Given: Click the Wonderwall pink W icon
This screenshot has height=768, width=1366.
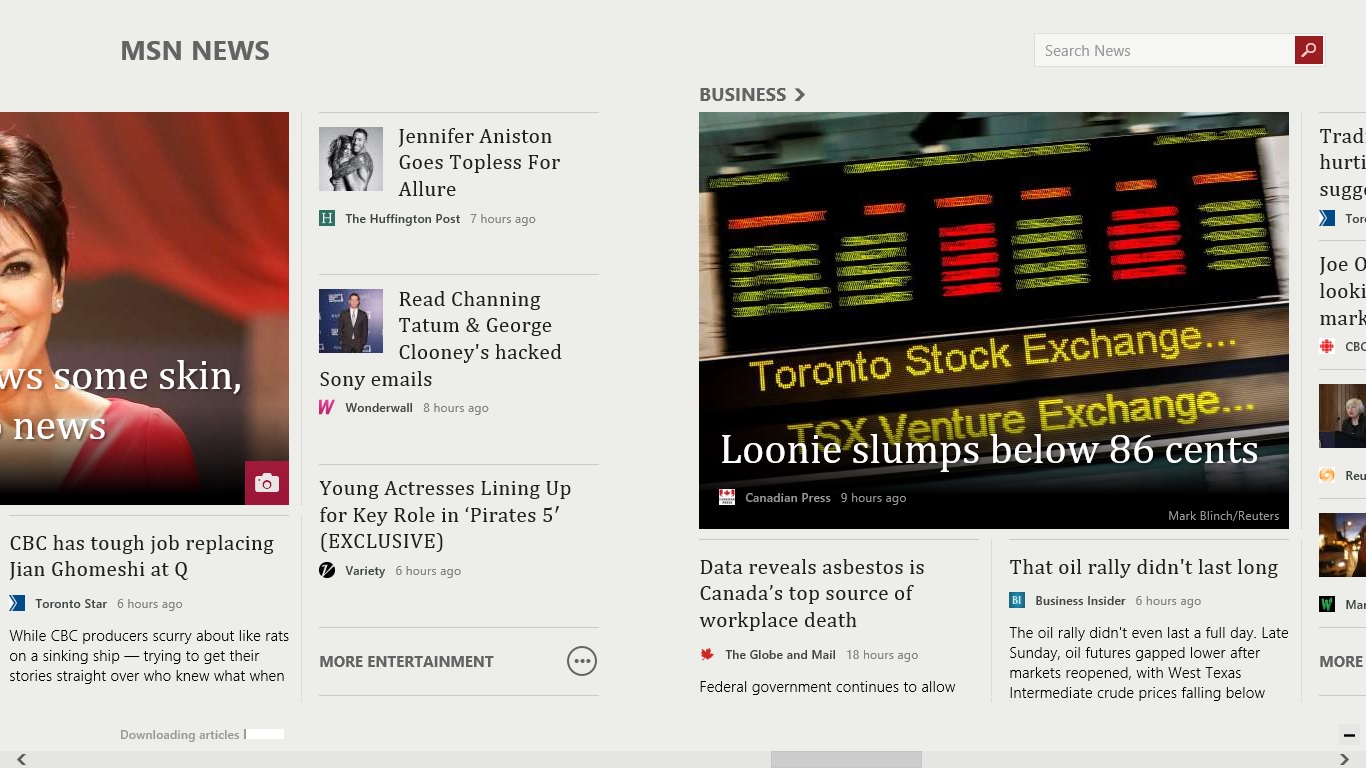Looking at the screenshot, I should 327,407.
